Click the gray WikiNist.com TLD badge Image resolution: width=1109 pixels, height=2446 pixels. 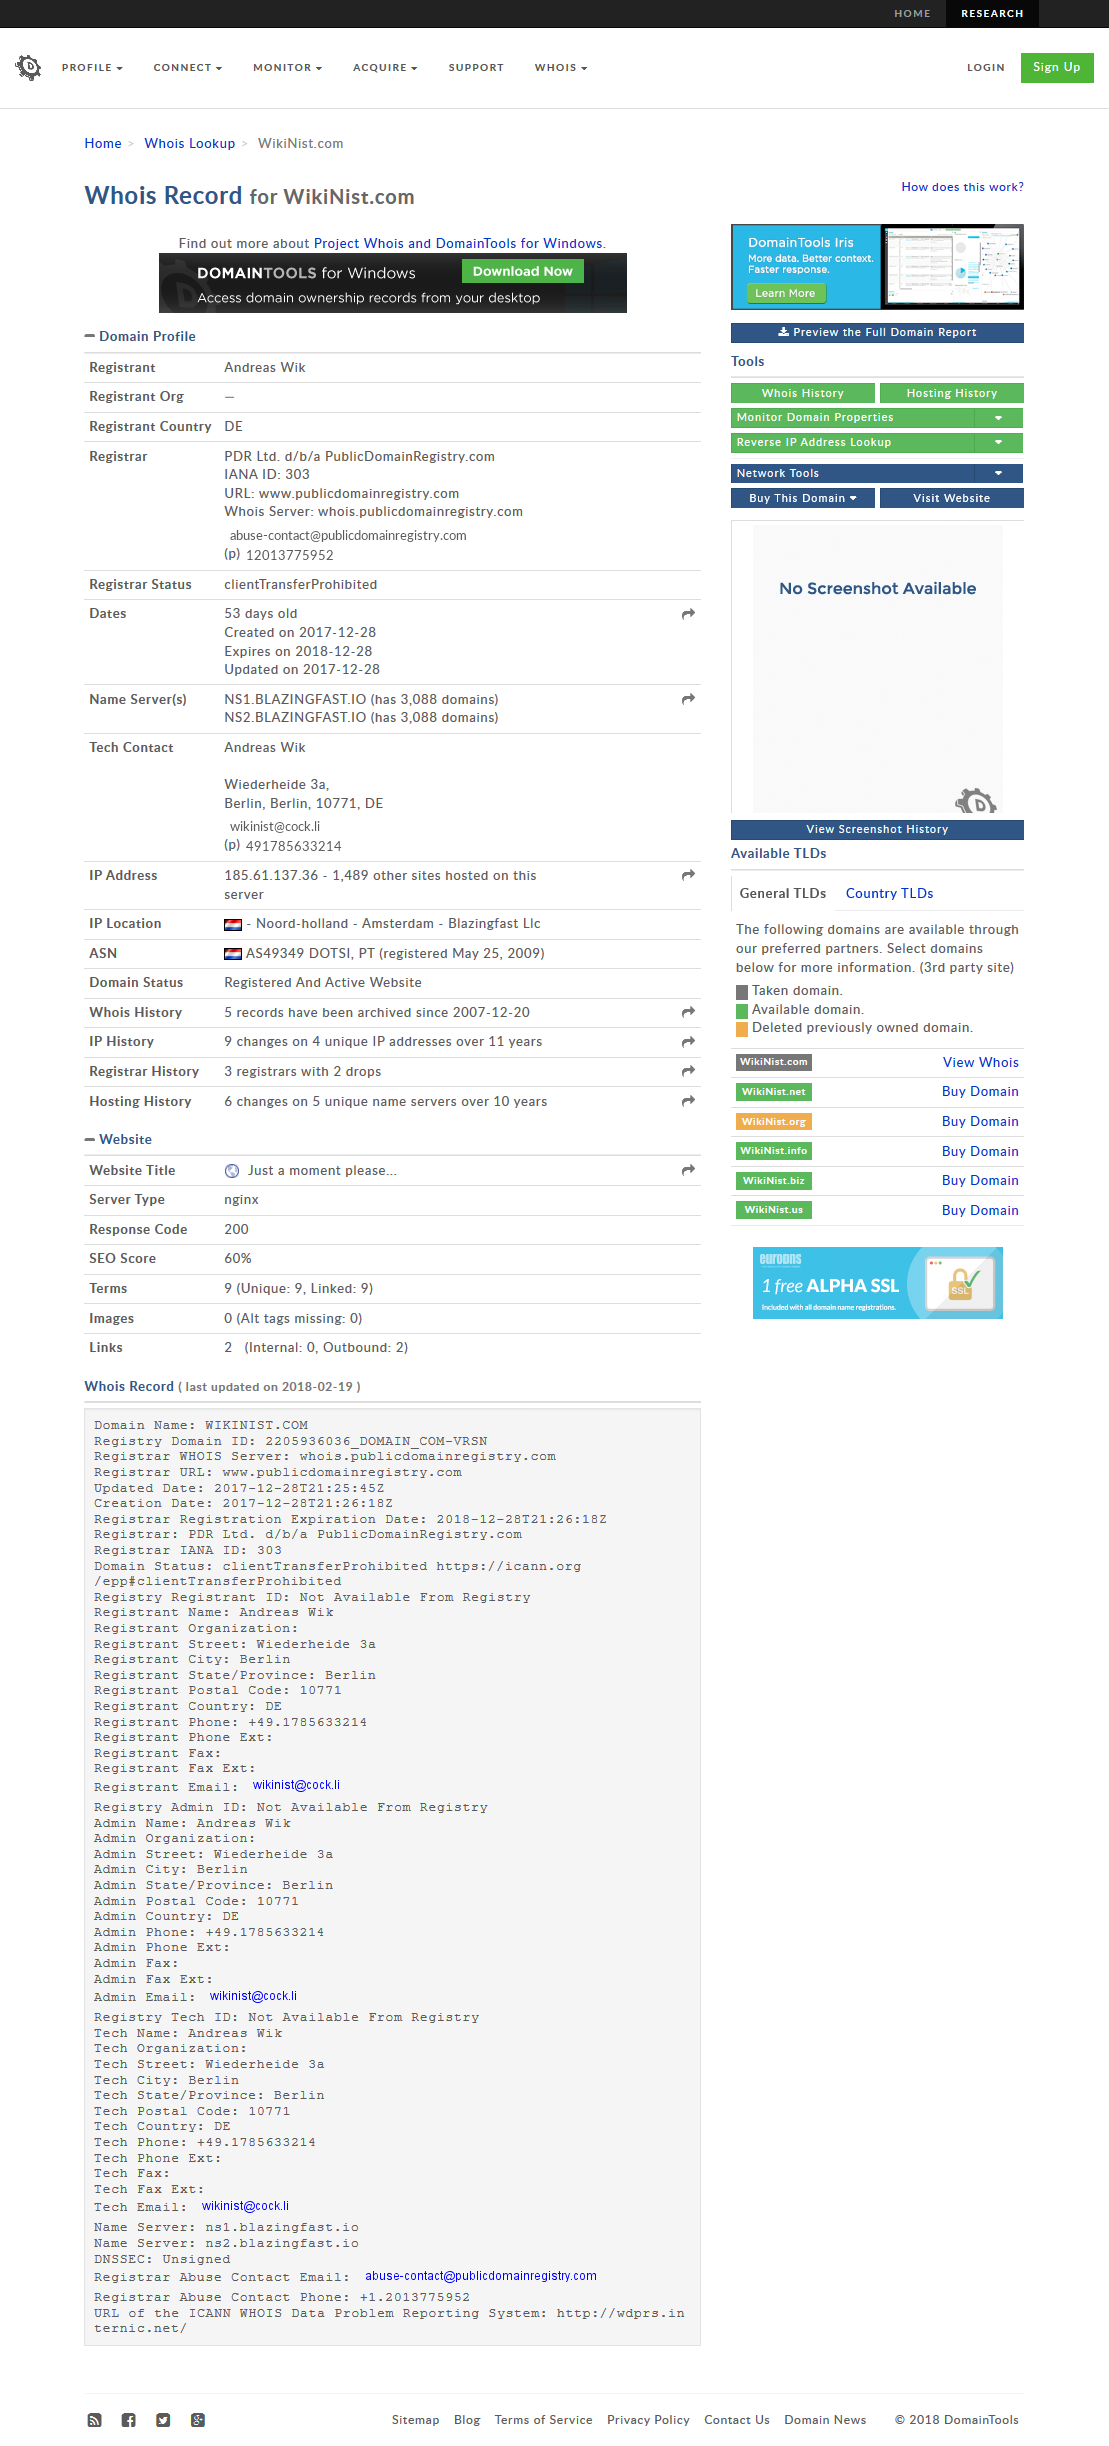[774, 1063]
